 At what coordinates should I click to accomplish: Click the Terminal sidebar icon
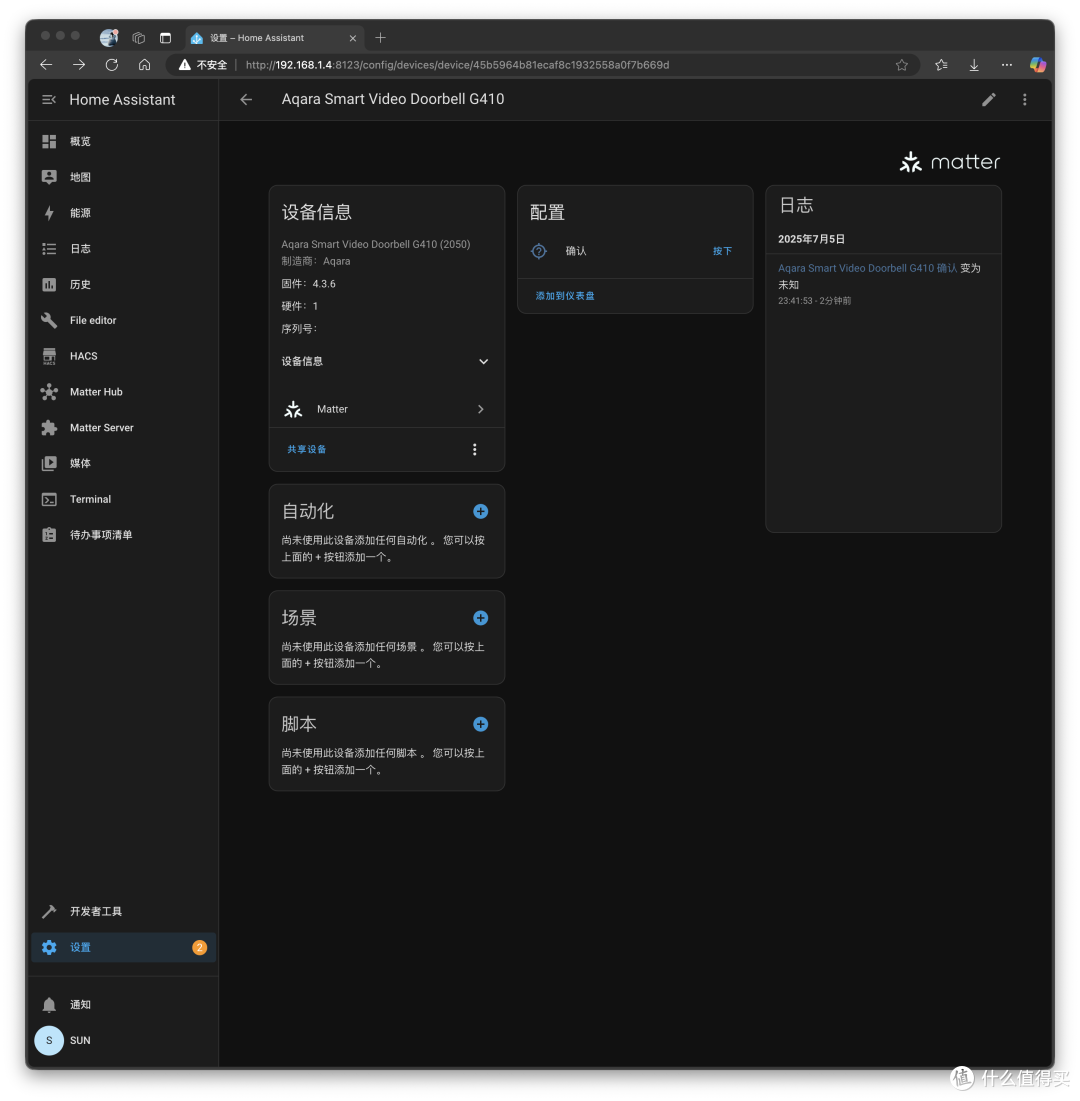click(x=49, y=499)
